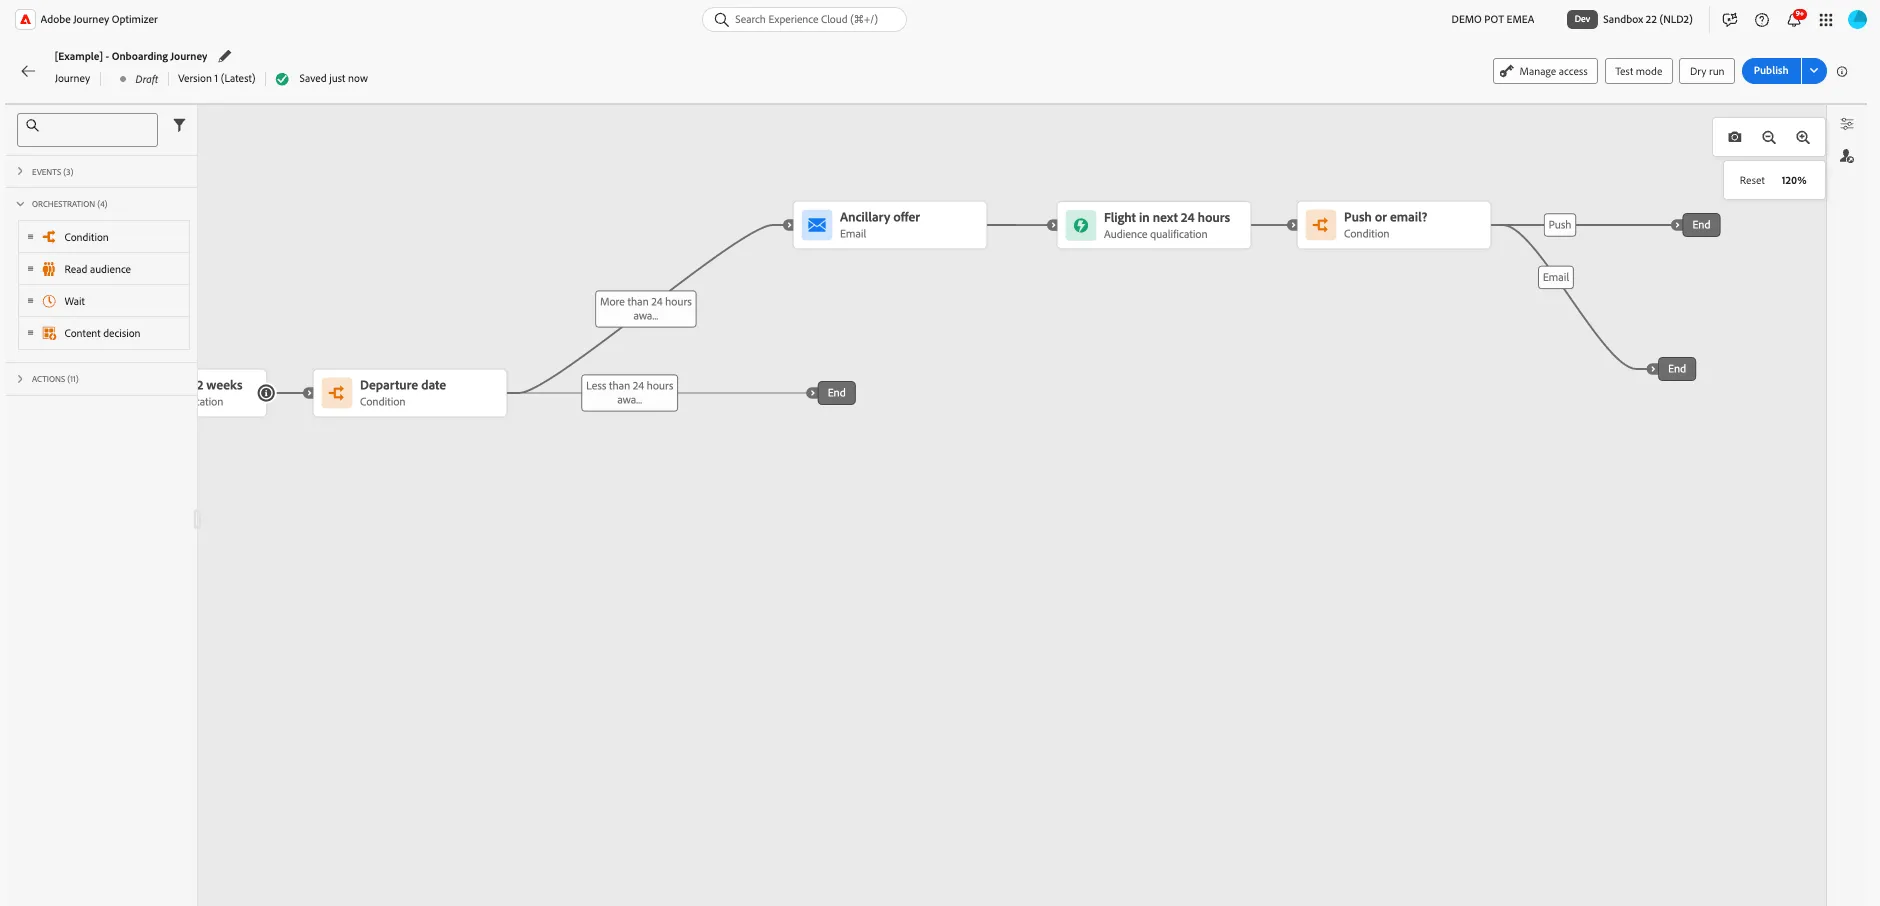Go back using the left arrow
1880x906 pixels.
[x=28, y=71]
